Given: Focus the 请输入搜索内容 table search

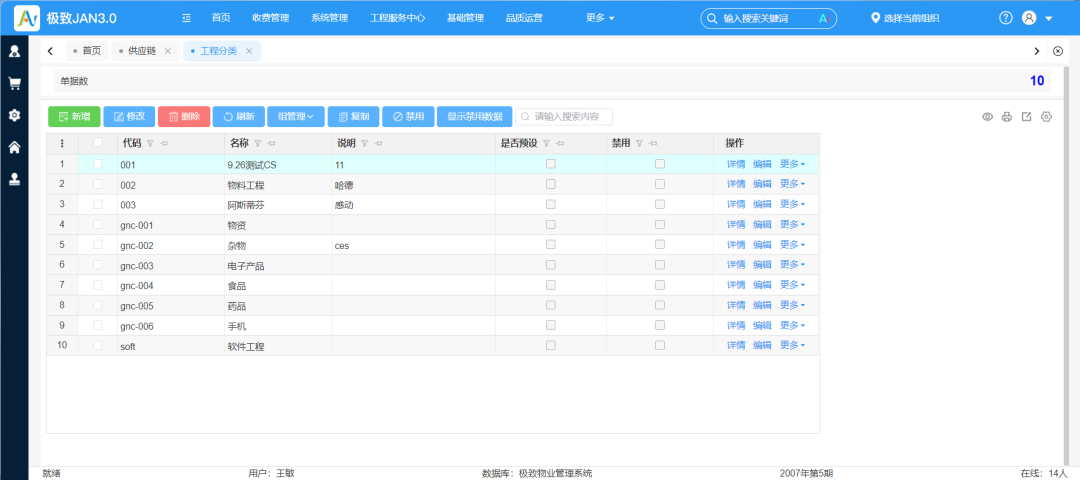Looking at the screenshot, I should pyautogui.click(x=564, y=116).
